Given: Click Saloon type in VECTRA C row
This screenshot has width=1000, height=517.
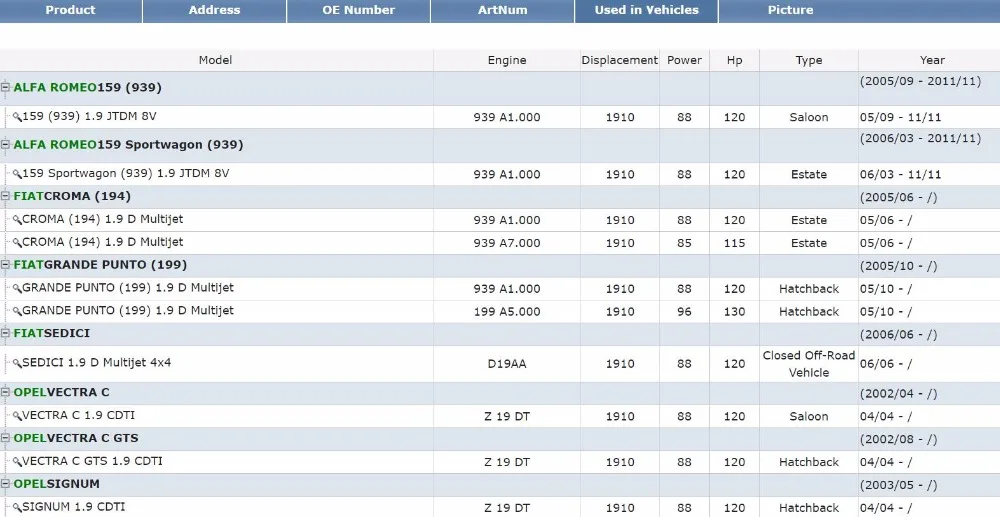Looking at the screenshot, I should click(x=809, y=416).
